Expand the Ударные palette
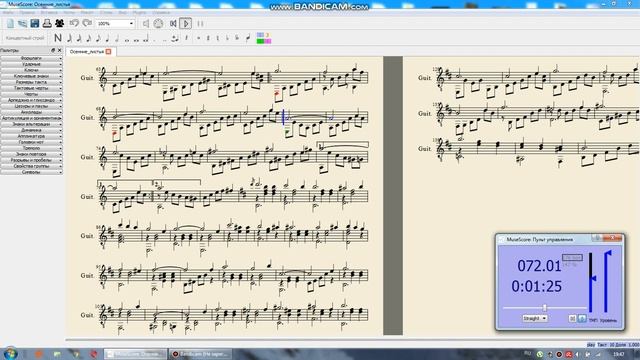The width and height of the screenshot is (640, 360). 31,64
